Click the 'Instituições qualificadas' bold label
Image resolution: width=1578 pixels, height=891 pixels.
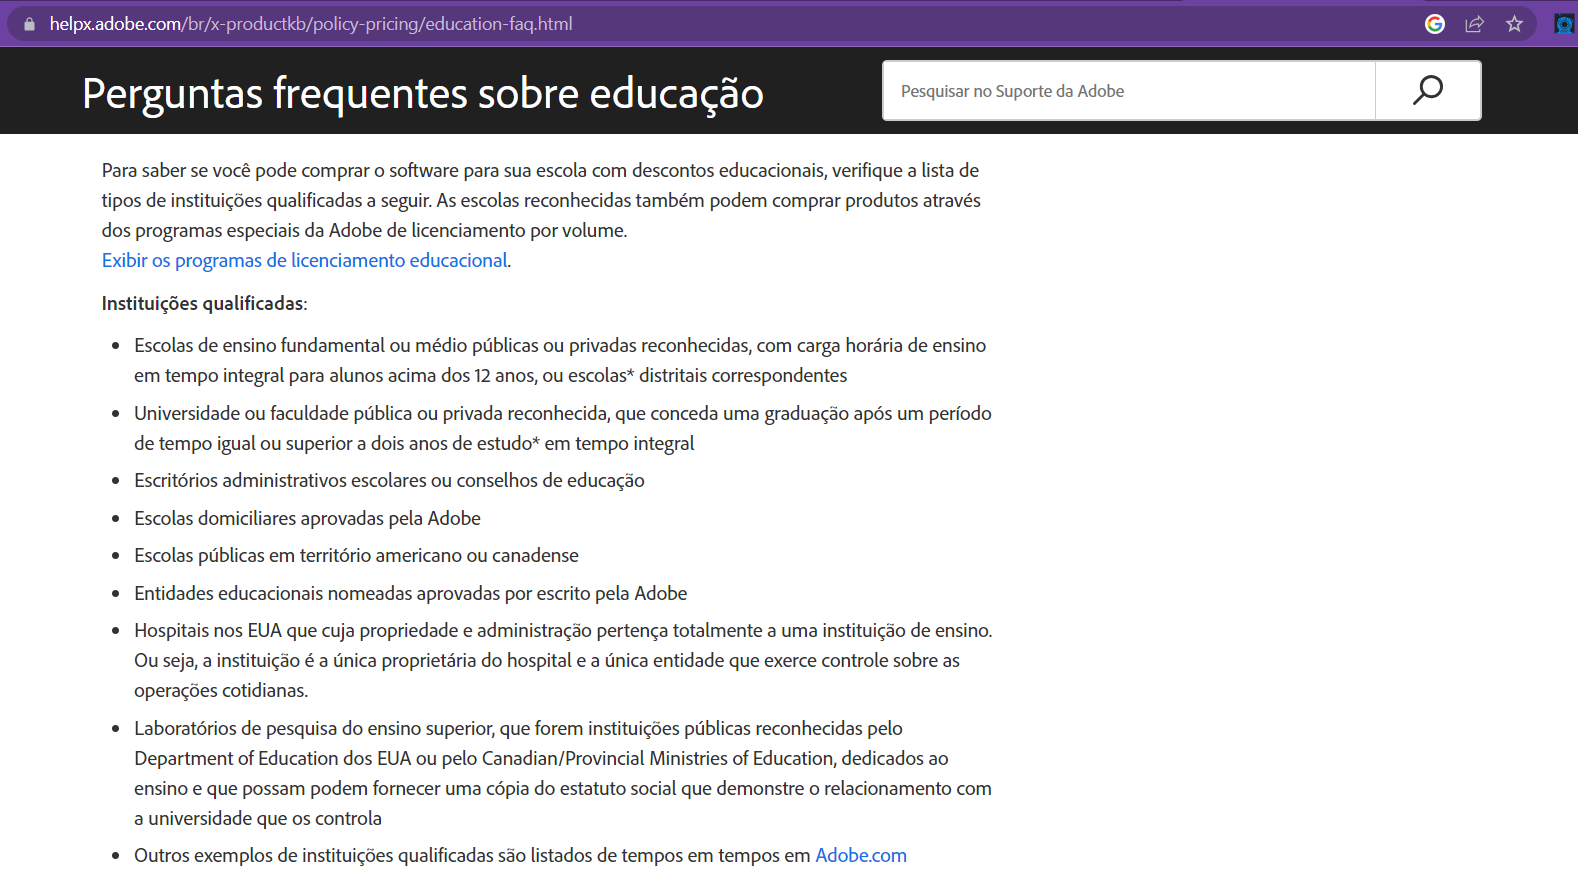tap(203, 303)
